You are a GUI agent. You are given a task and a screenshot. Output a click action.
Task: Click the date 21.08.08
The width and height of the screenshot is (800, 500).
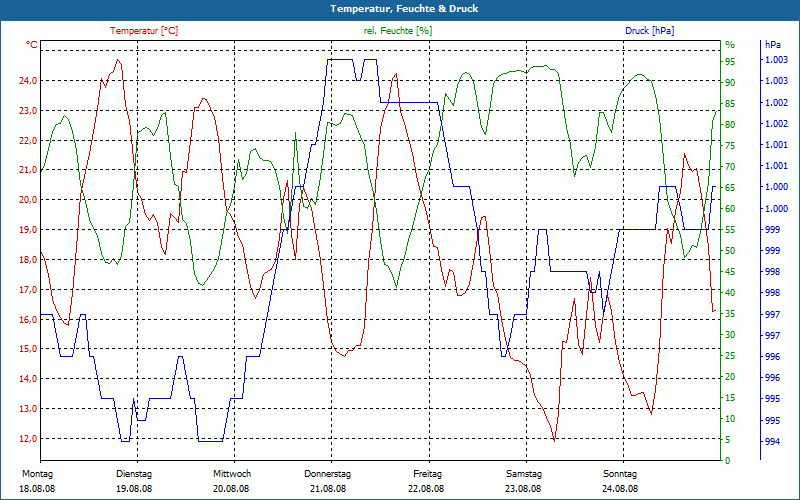pos(328,489)
